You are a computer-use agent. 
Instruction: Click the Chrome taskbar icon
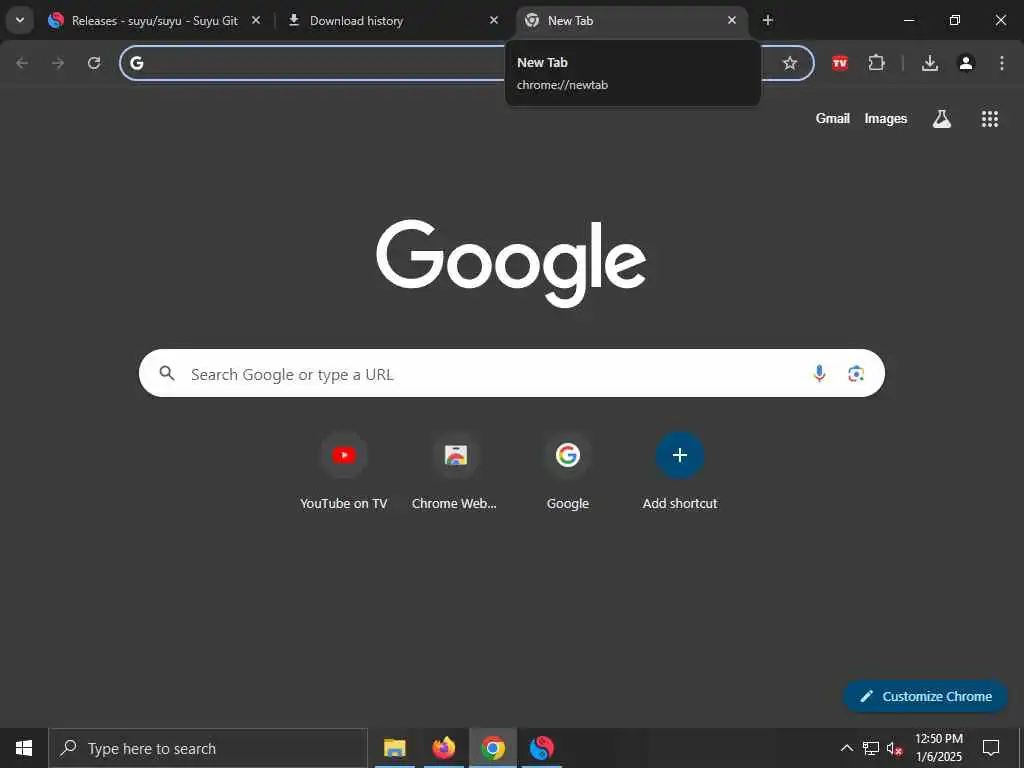click(493, 748)
